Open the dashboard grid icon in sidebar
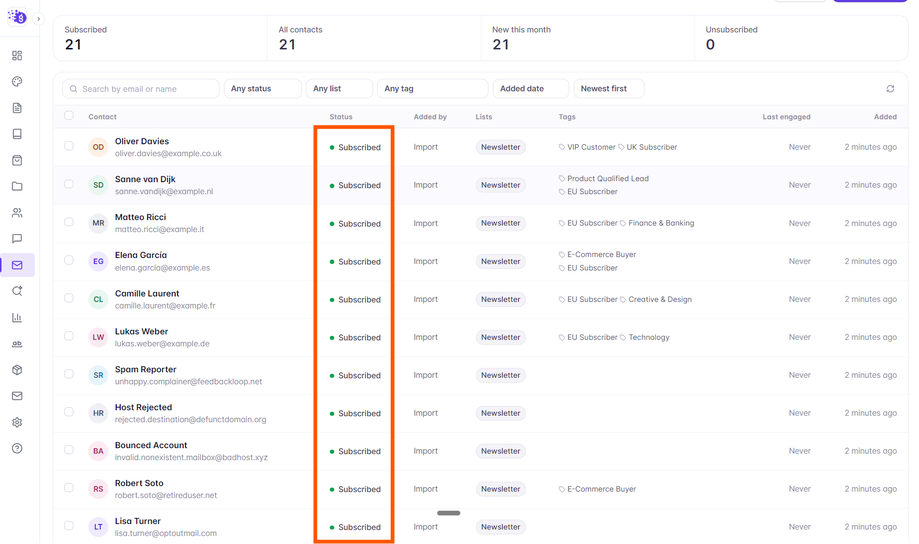The height and width of the screenshot is (544, 919). [x=17, y=56]
